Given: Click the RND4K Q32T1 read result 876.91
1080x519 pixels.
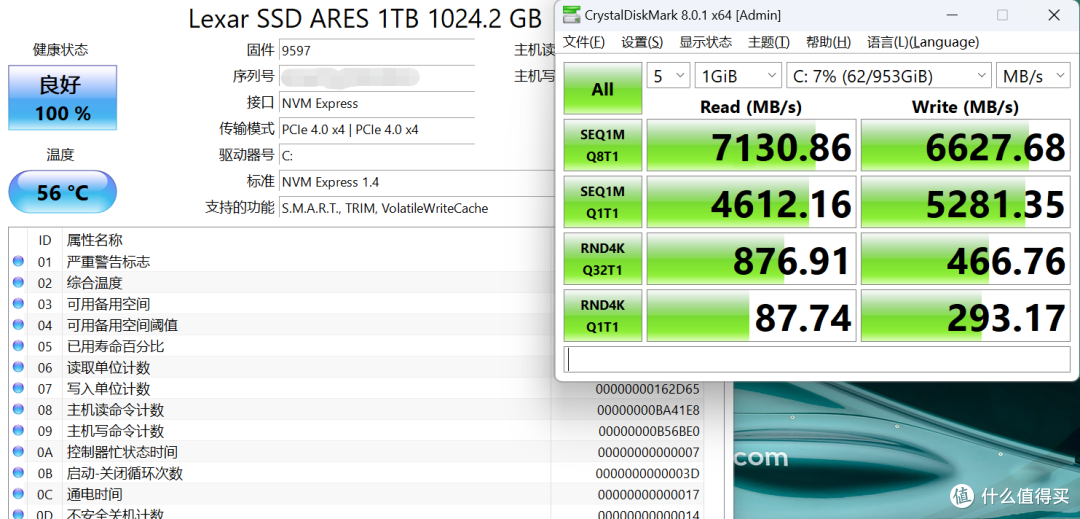Looking at the screenshot, I should (751, 258).
